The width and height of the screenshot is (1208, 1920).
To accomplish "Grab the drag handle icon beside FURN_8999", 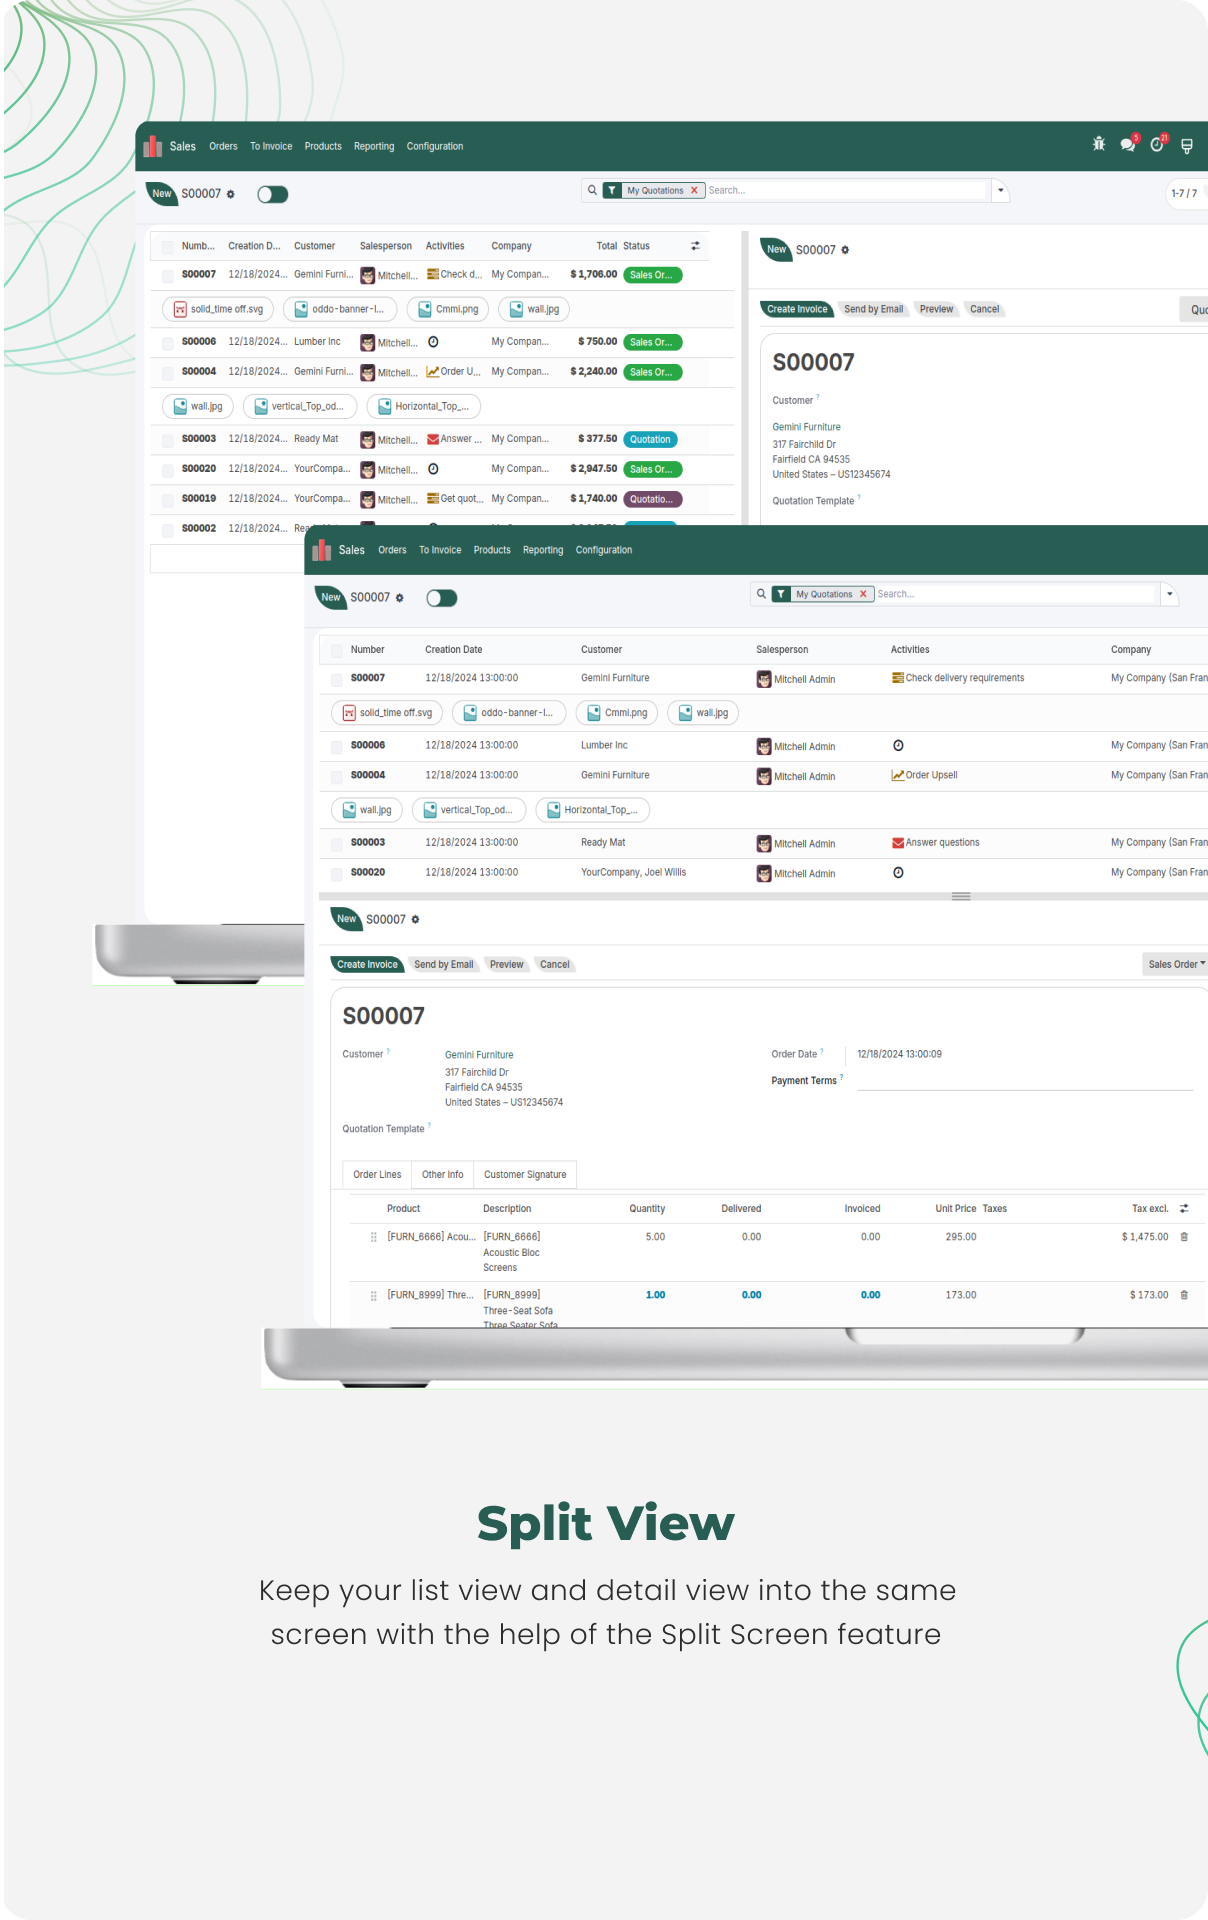I will point(374,1295).
